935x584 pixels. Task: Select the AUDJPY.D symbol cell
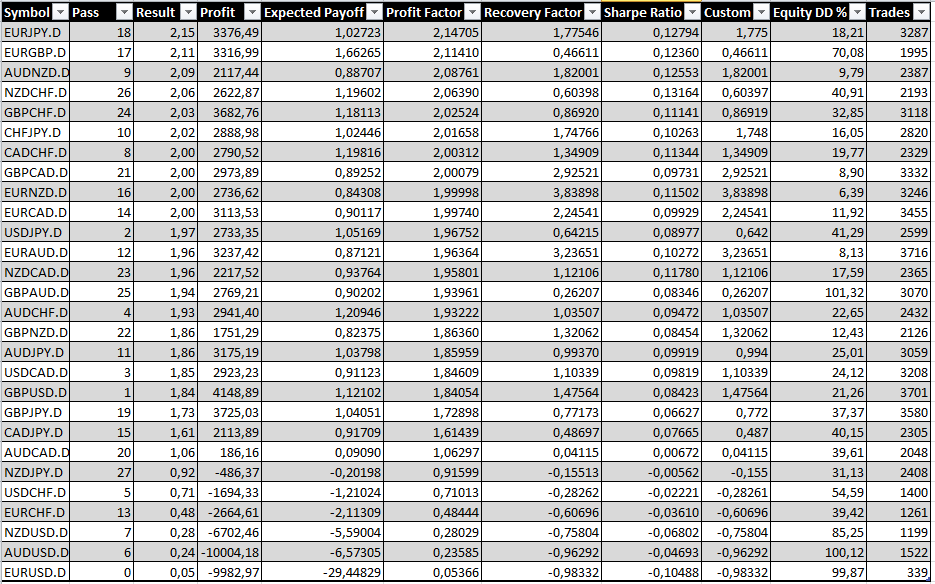[35, 353]
